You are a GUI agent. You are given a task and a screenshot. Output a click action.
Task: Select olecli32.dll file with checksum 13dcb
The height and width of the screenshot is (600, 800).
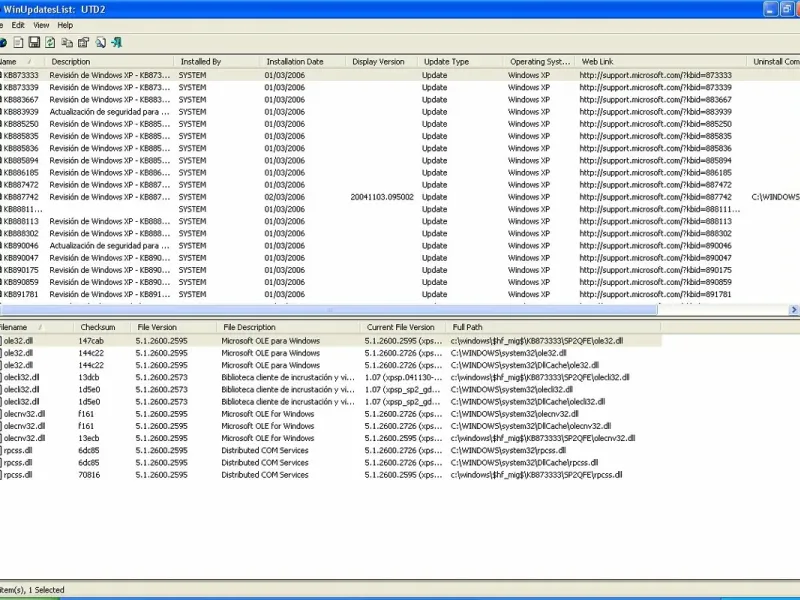tap(331, 378)
